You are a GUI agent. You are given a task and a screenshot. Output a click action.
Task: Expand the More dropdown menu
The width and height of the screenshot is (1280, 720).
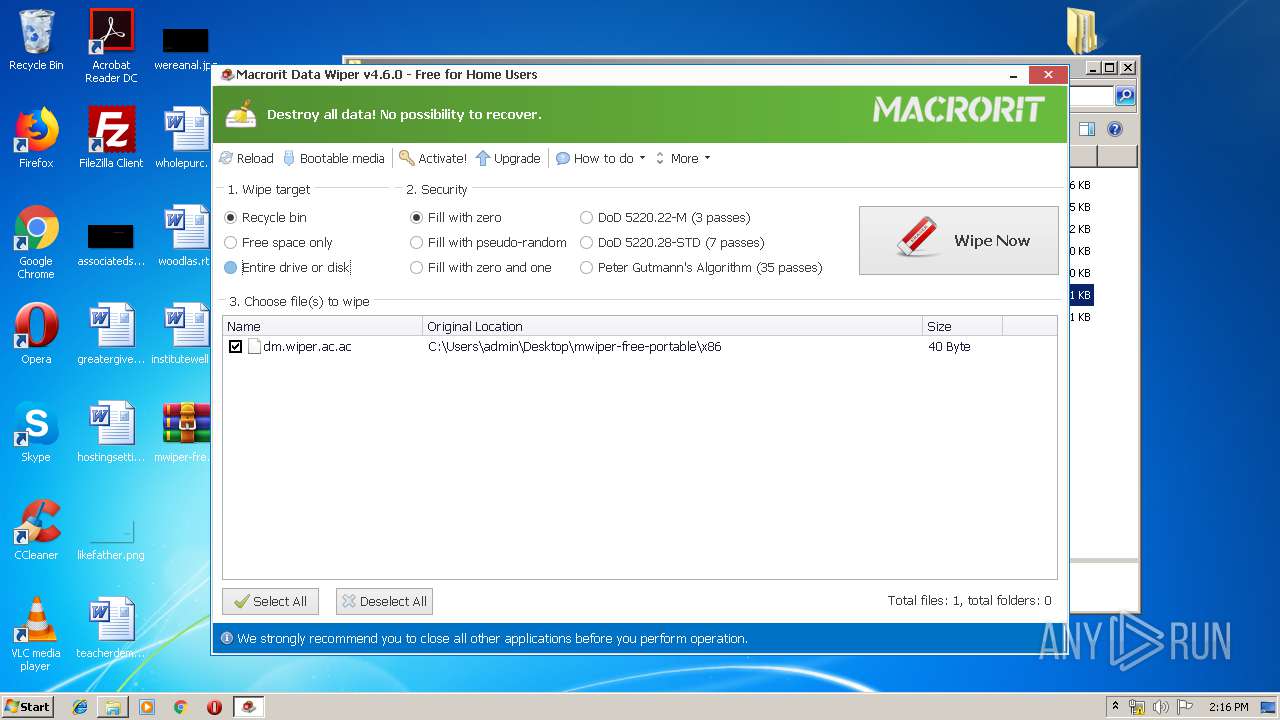[683, 158]
